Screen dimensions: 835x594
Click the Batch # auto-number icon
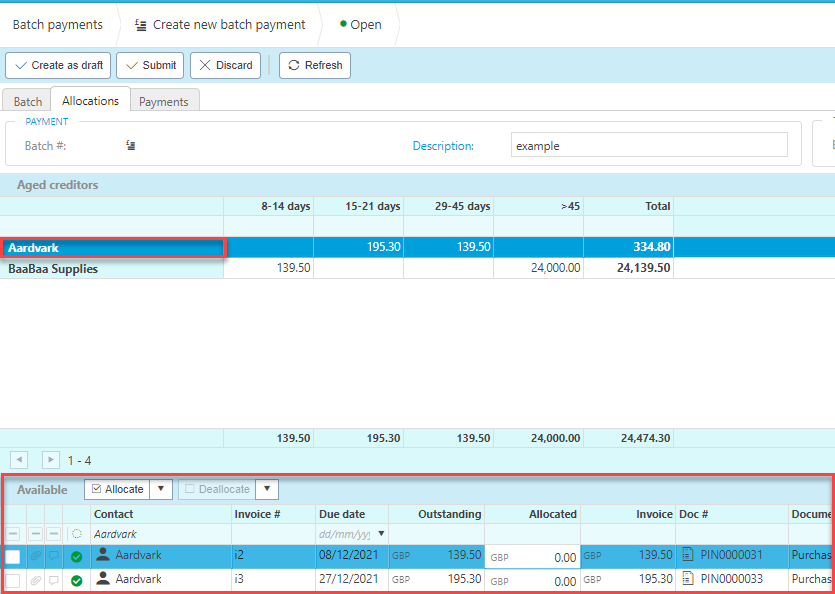tap(130, 146)
